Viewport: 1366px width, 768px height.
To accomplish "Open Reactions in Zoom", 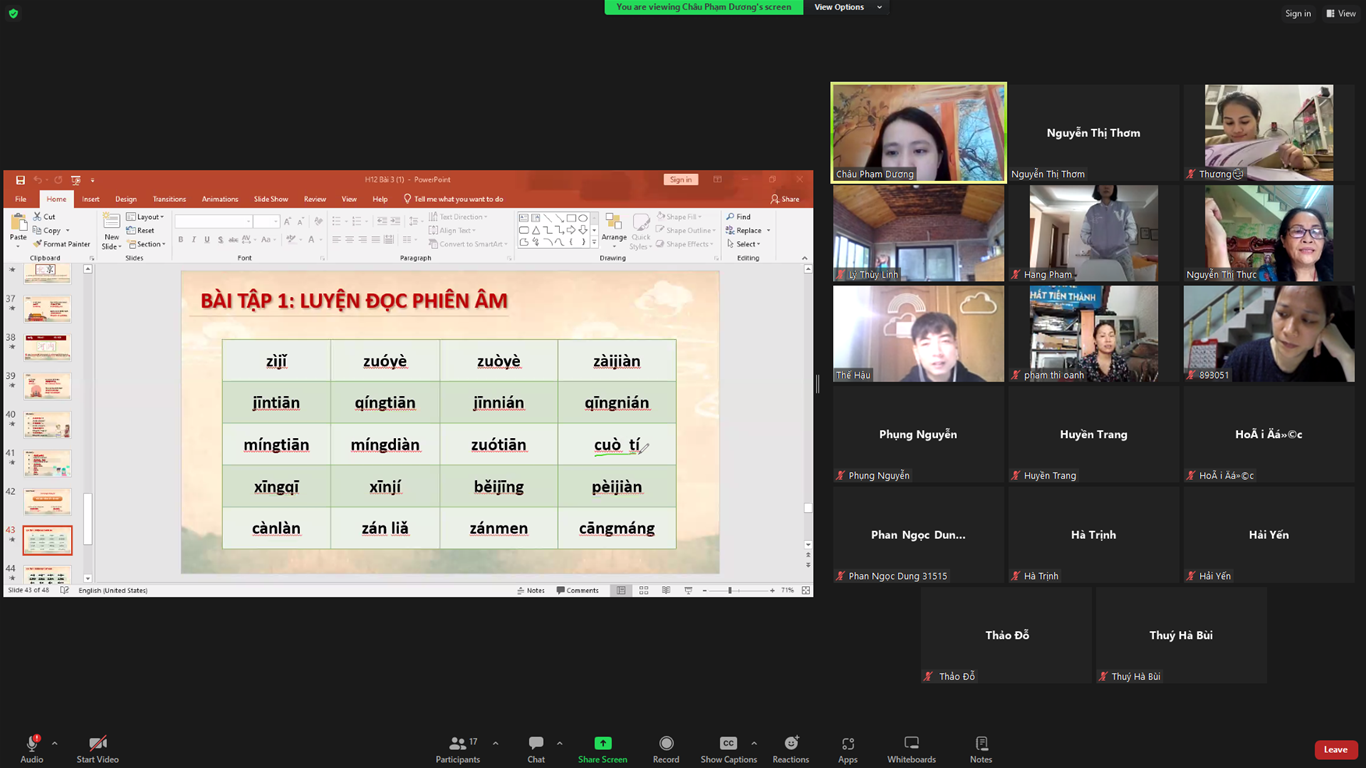I will click(791, 749).
